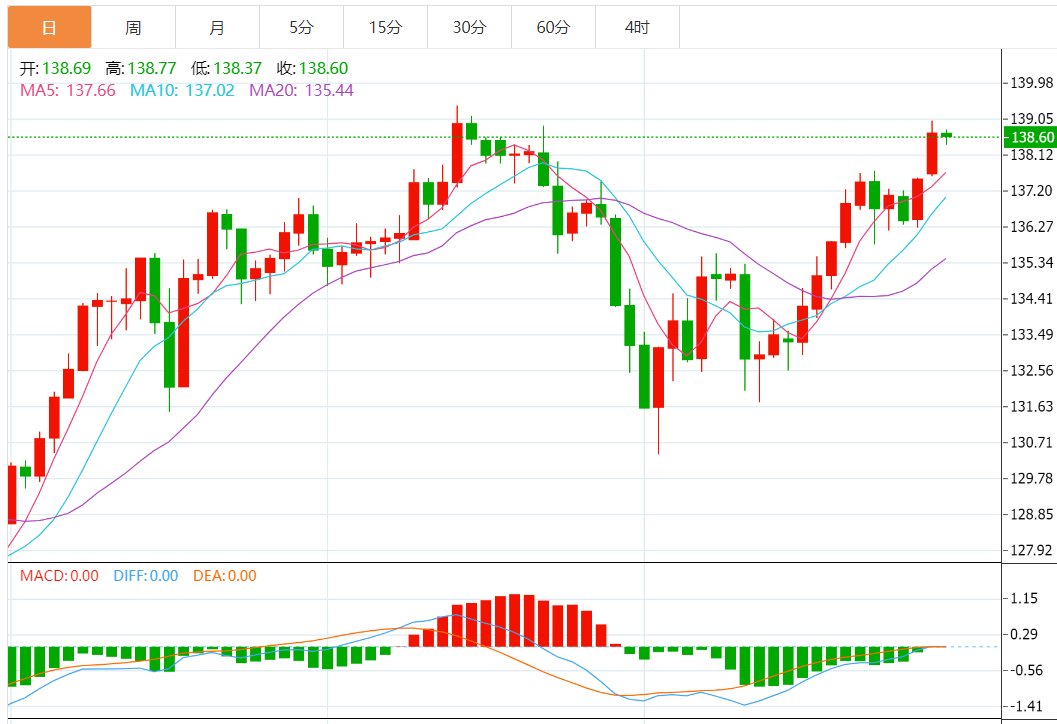Click the 139.05 price axis label
This screenshot has height=724, width=1057.
(1031, 119)
